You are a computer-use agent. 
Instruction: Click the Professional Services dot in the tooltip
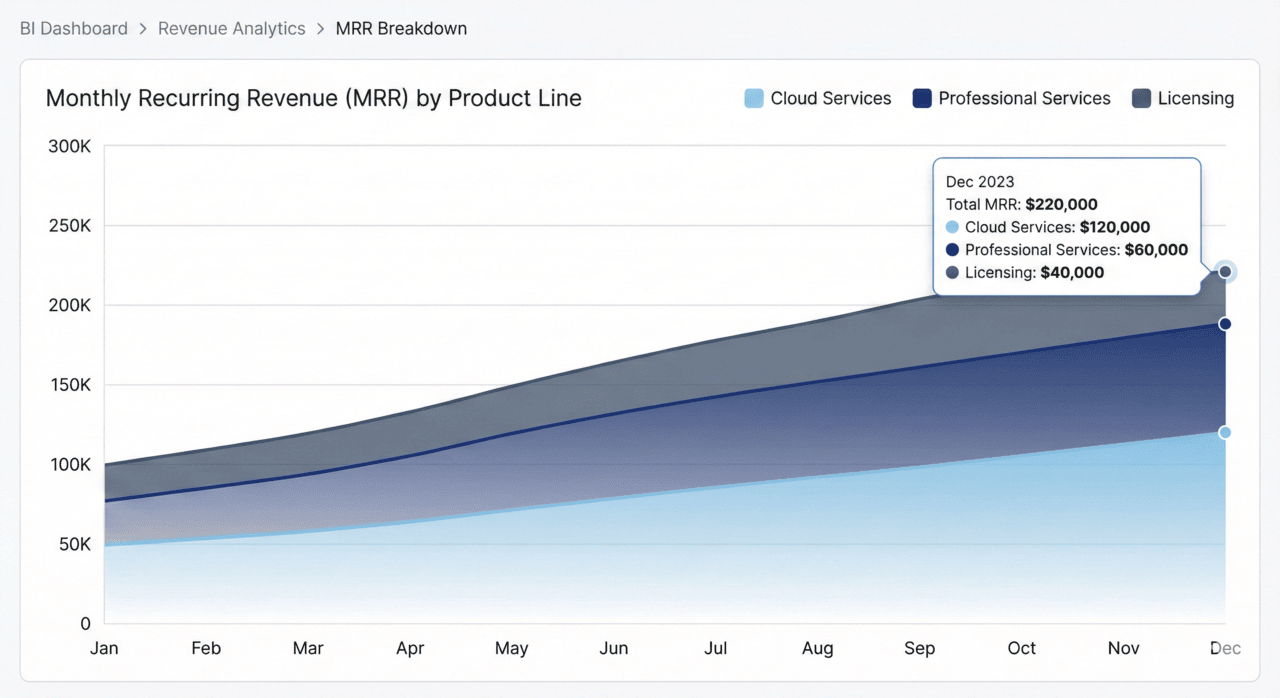(952, 250)
